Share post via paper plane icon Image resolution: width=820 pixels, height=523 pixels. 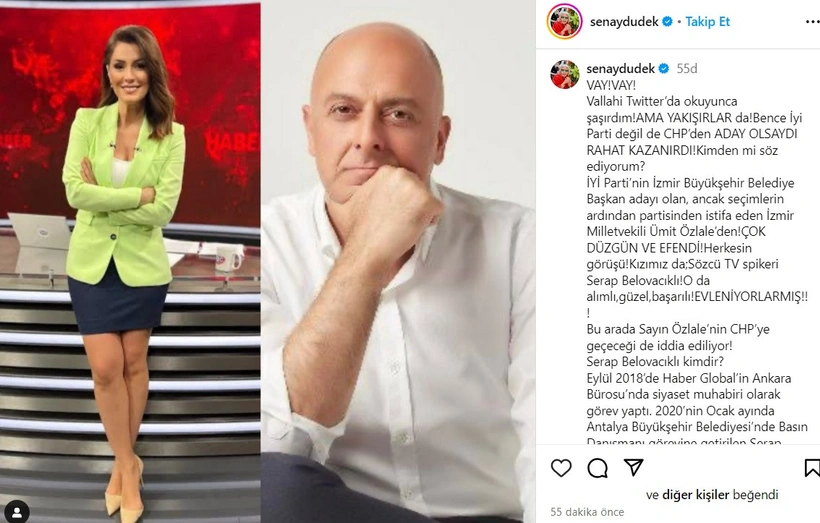pos(633,467)
